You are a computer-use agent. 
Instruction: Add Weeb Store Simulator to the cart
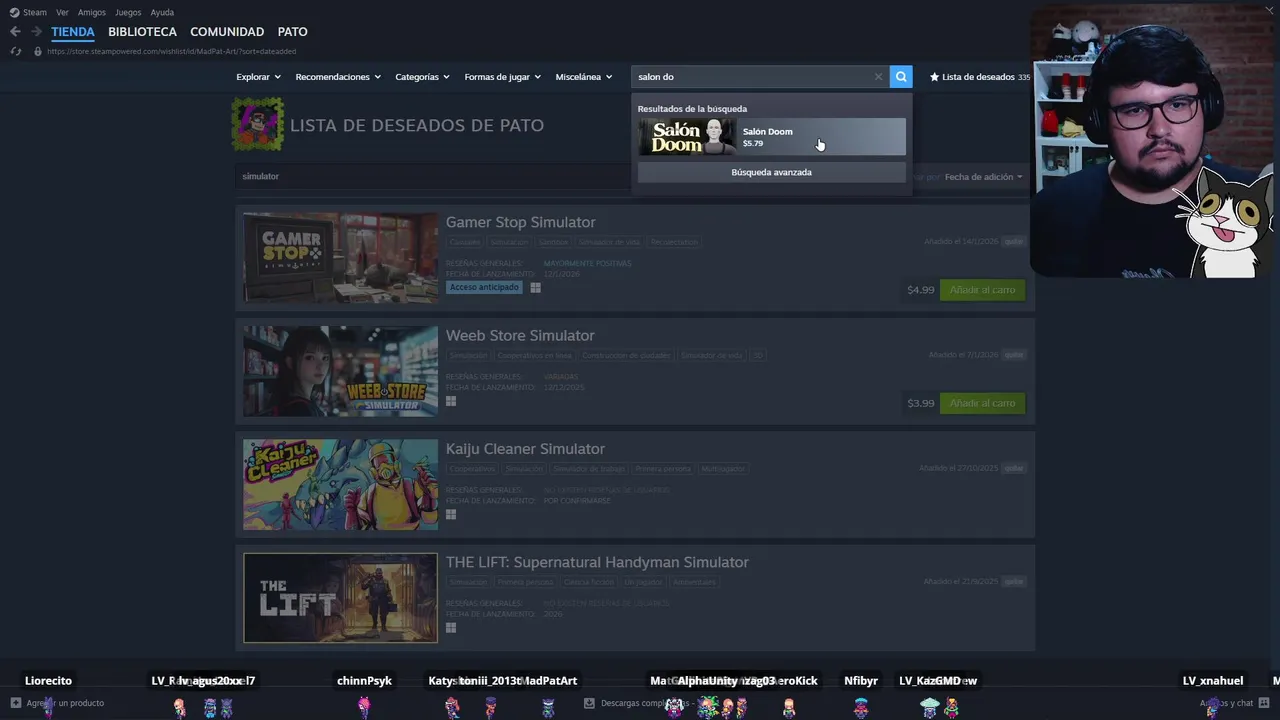point(982,403)
